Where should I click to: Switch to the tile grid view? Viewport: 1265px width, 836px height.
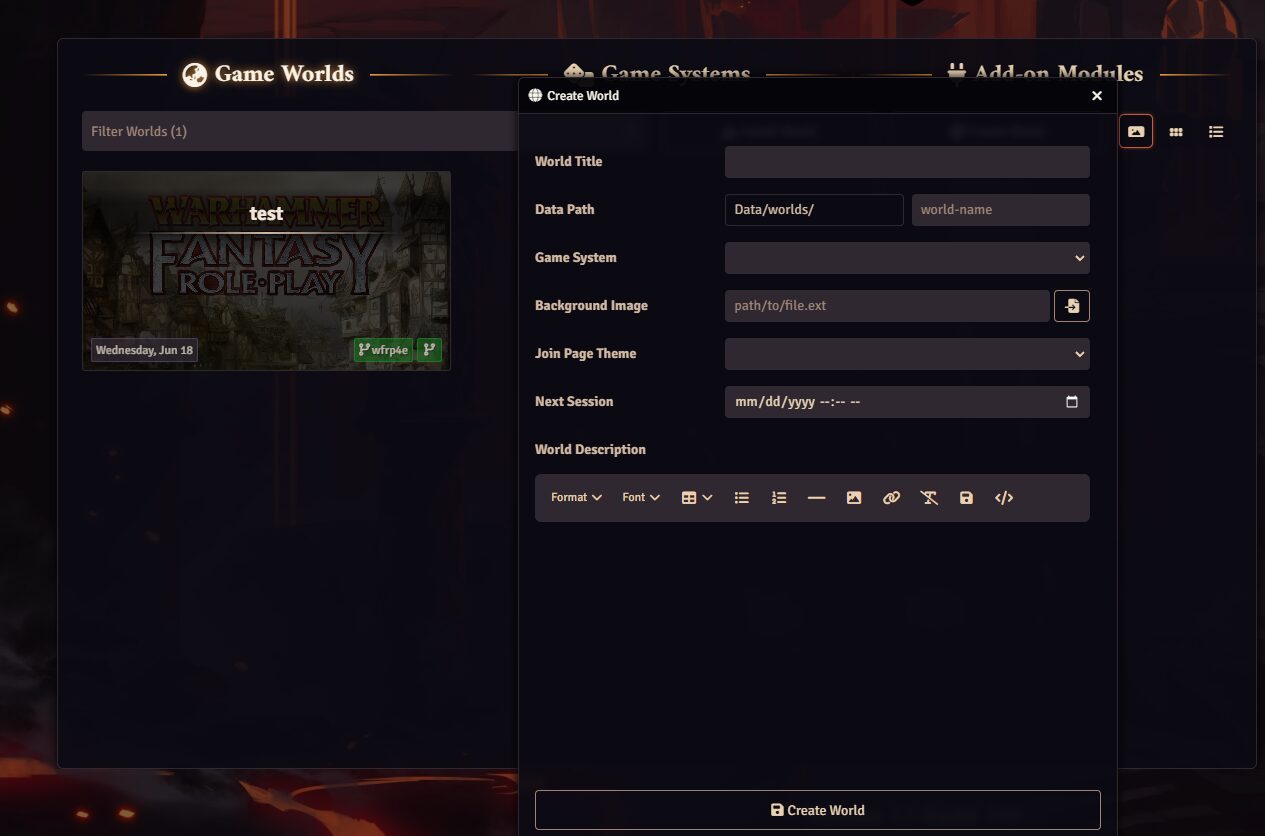(x=1176, y=132)
